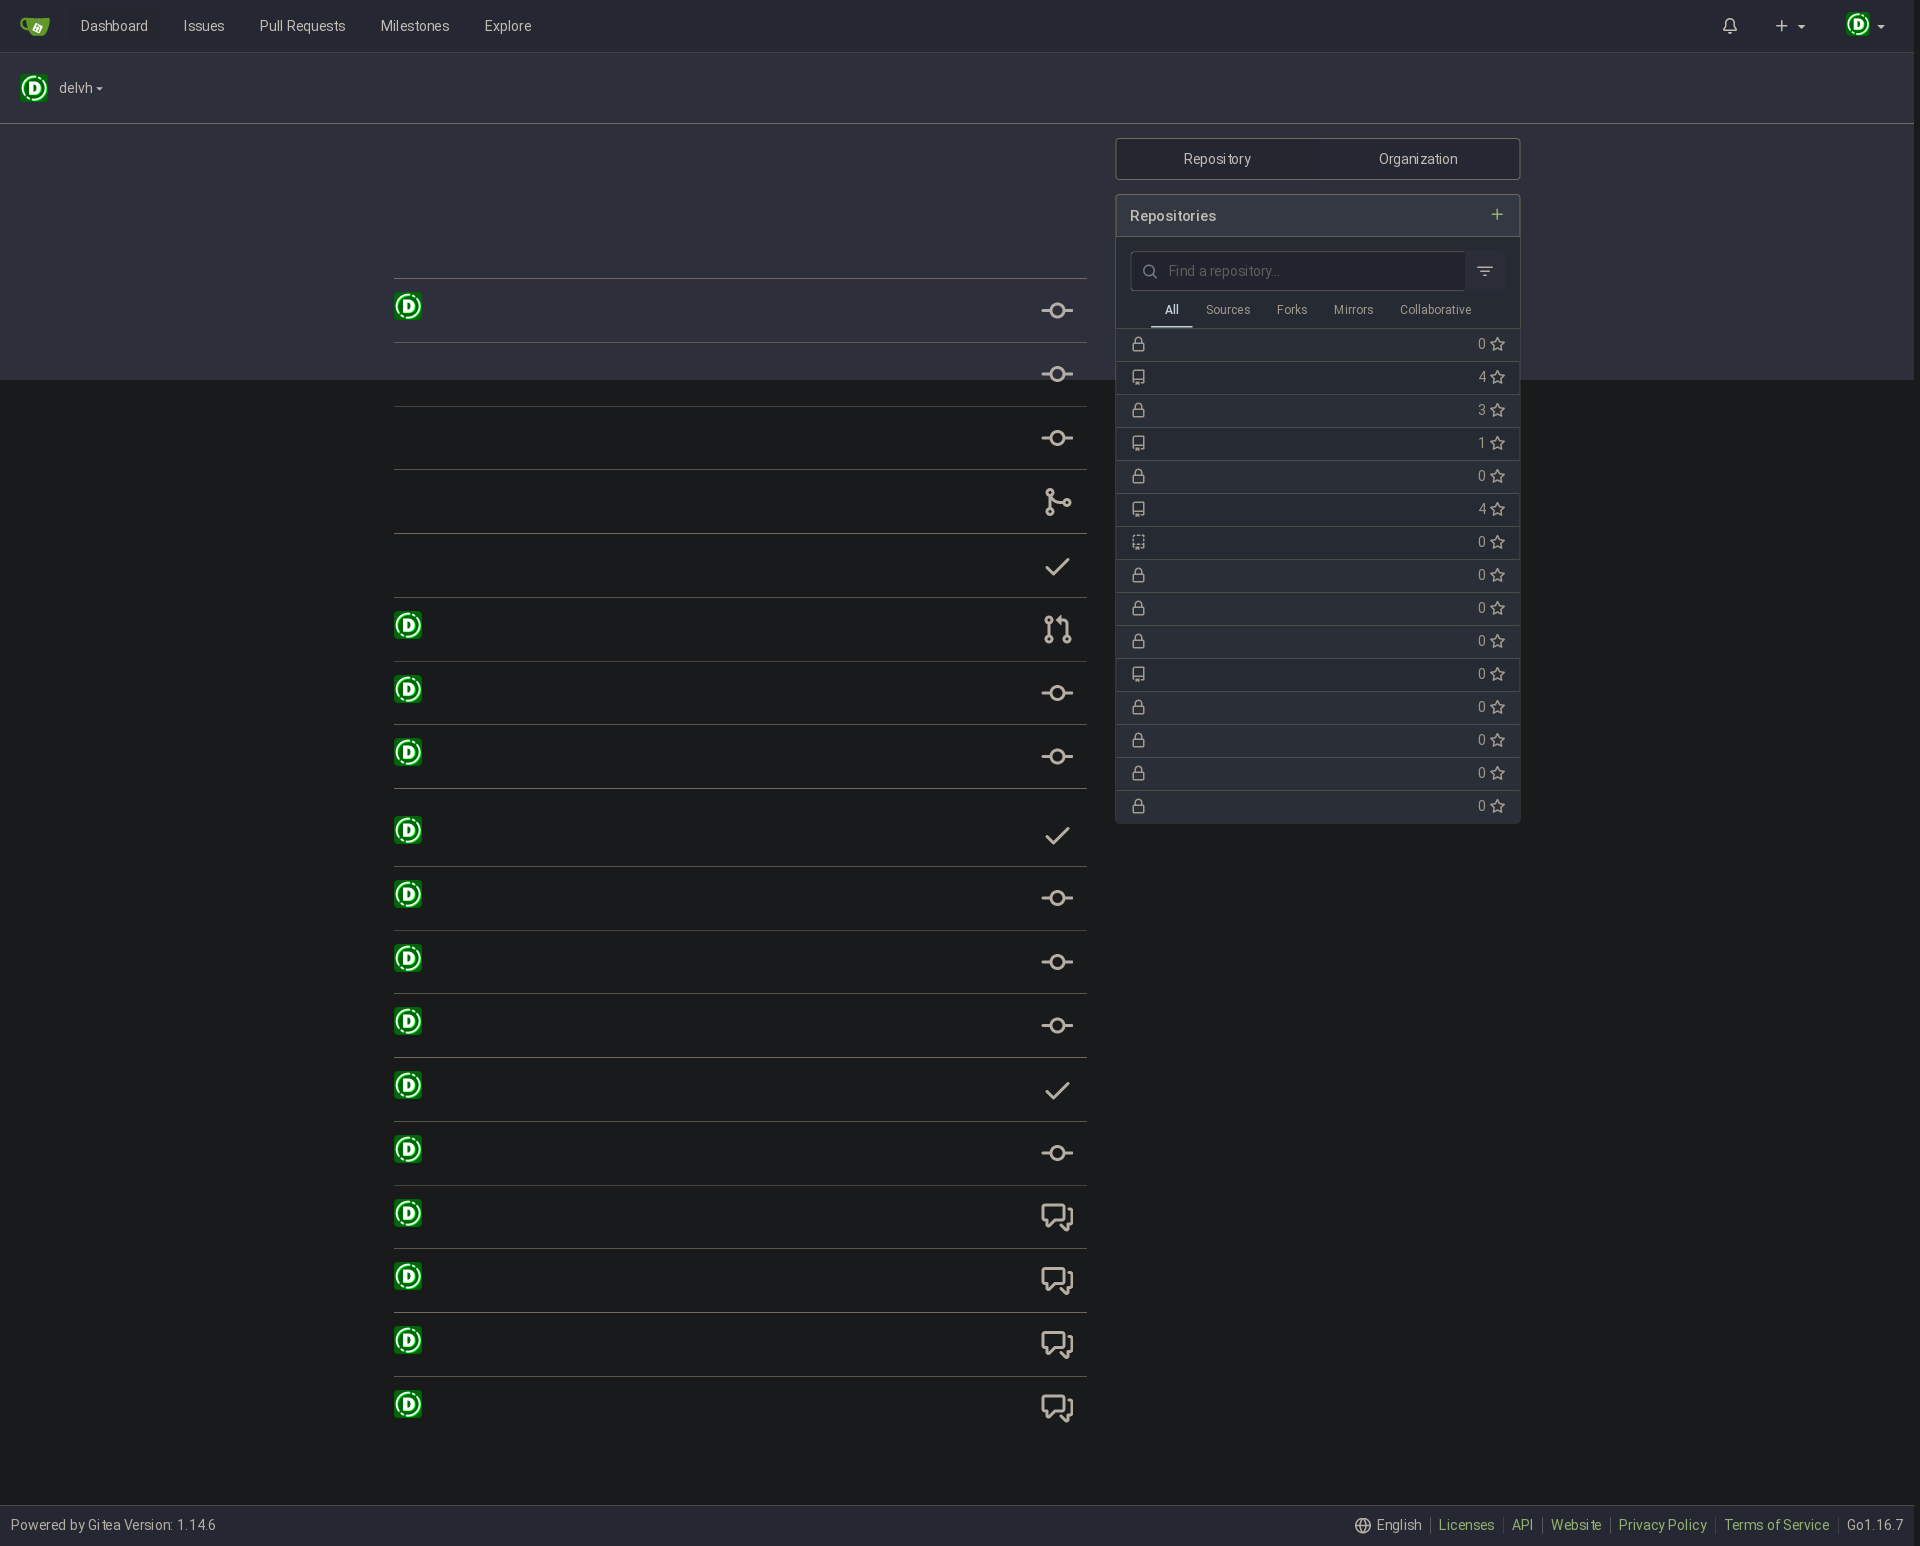Open Pull Requests in the navbar
The image size is (1920, 1546).
point(302,26)
